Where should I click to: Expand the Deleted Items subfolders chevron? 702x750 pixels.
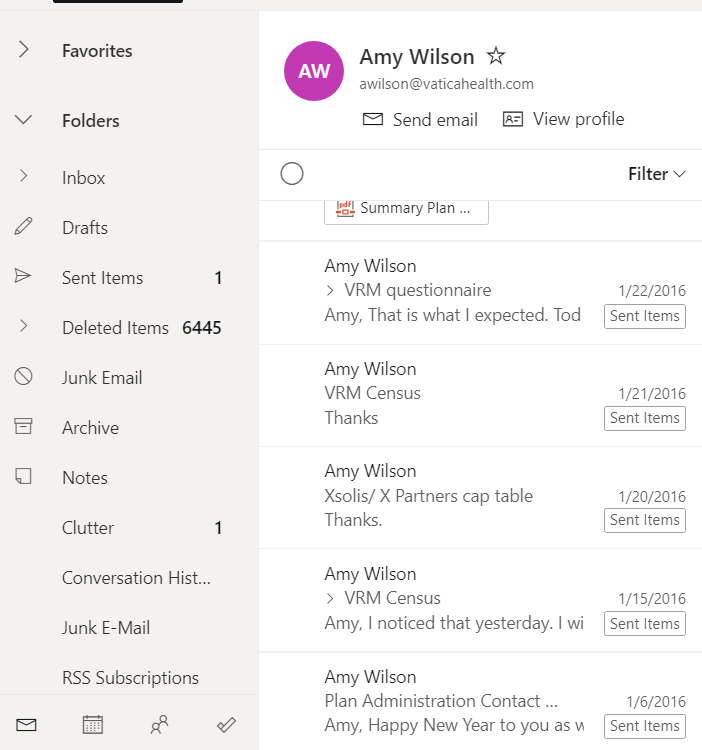coord(24,327)
